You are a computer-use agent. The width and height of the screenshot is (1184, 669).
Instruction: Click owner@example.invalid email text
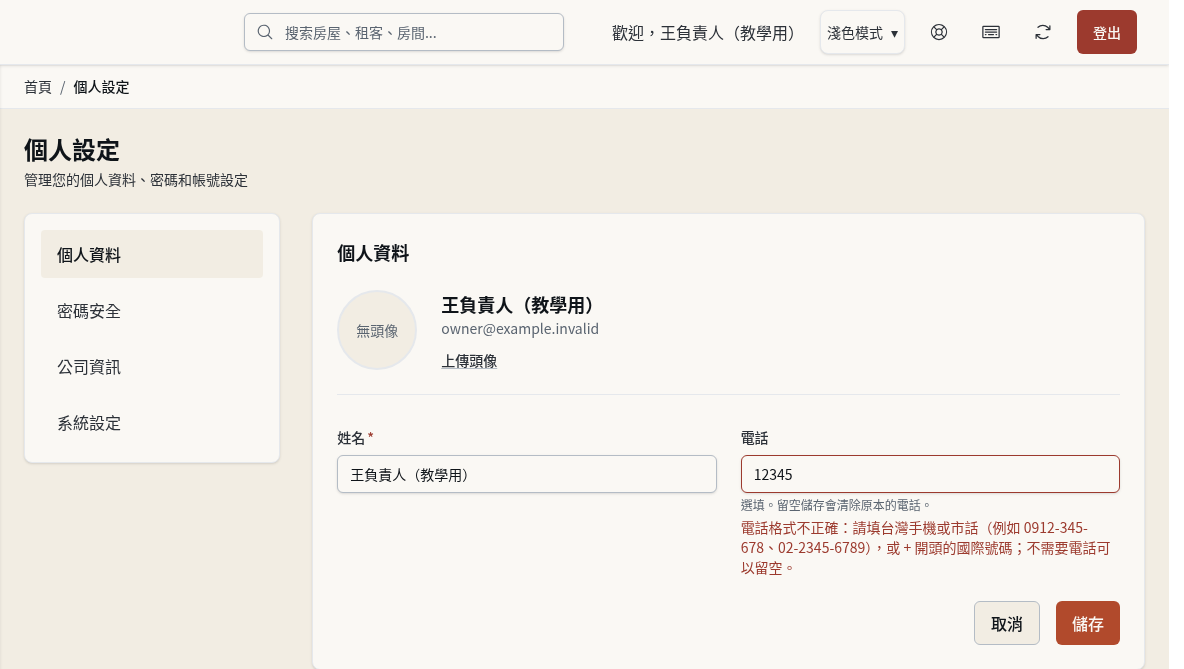[x=520, y=329]
